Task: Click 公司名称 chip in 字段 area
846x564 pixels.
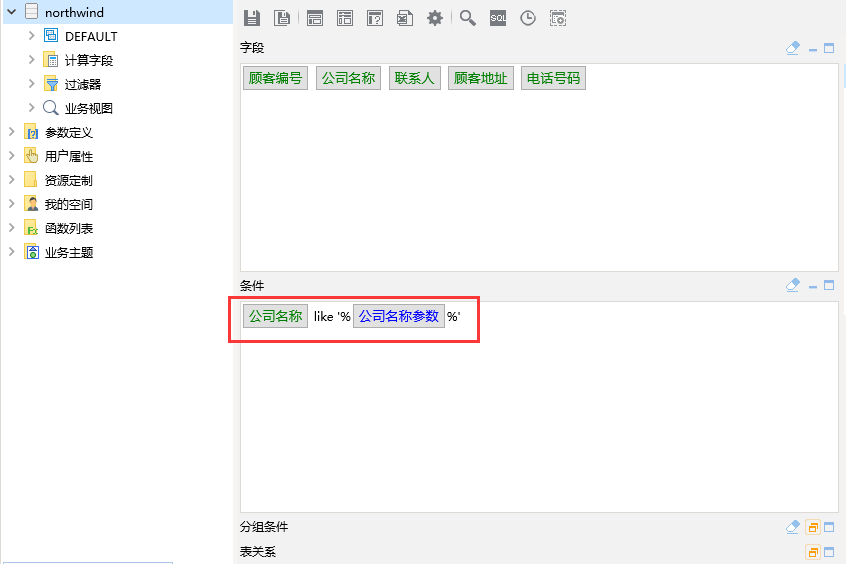Action: 349,78
